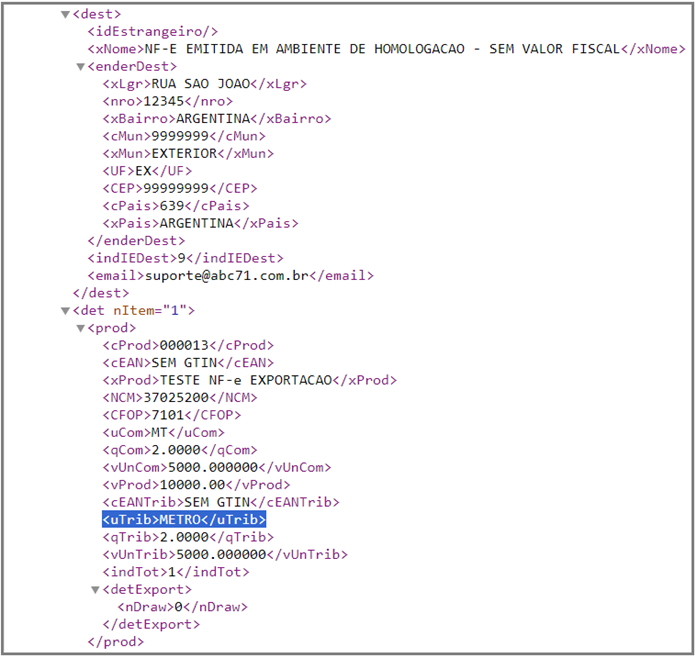Click the cMun 9999999 line
697x658 pixels.
[184, 136]
